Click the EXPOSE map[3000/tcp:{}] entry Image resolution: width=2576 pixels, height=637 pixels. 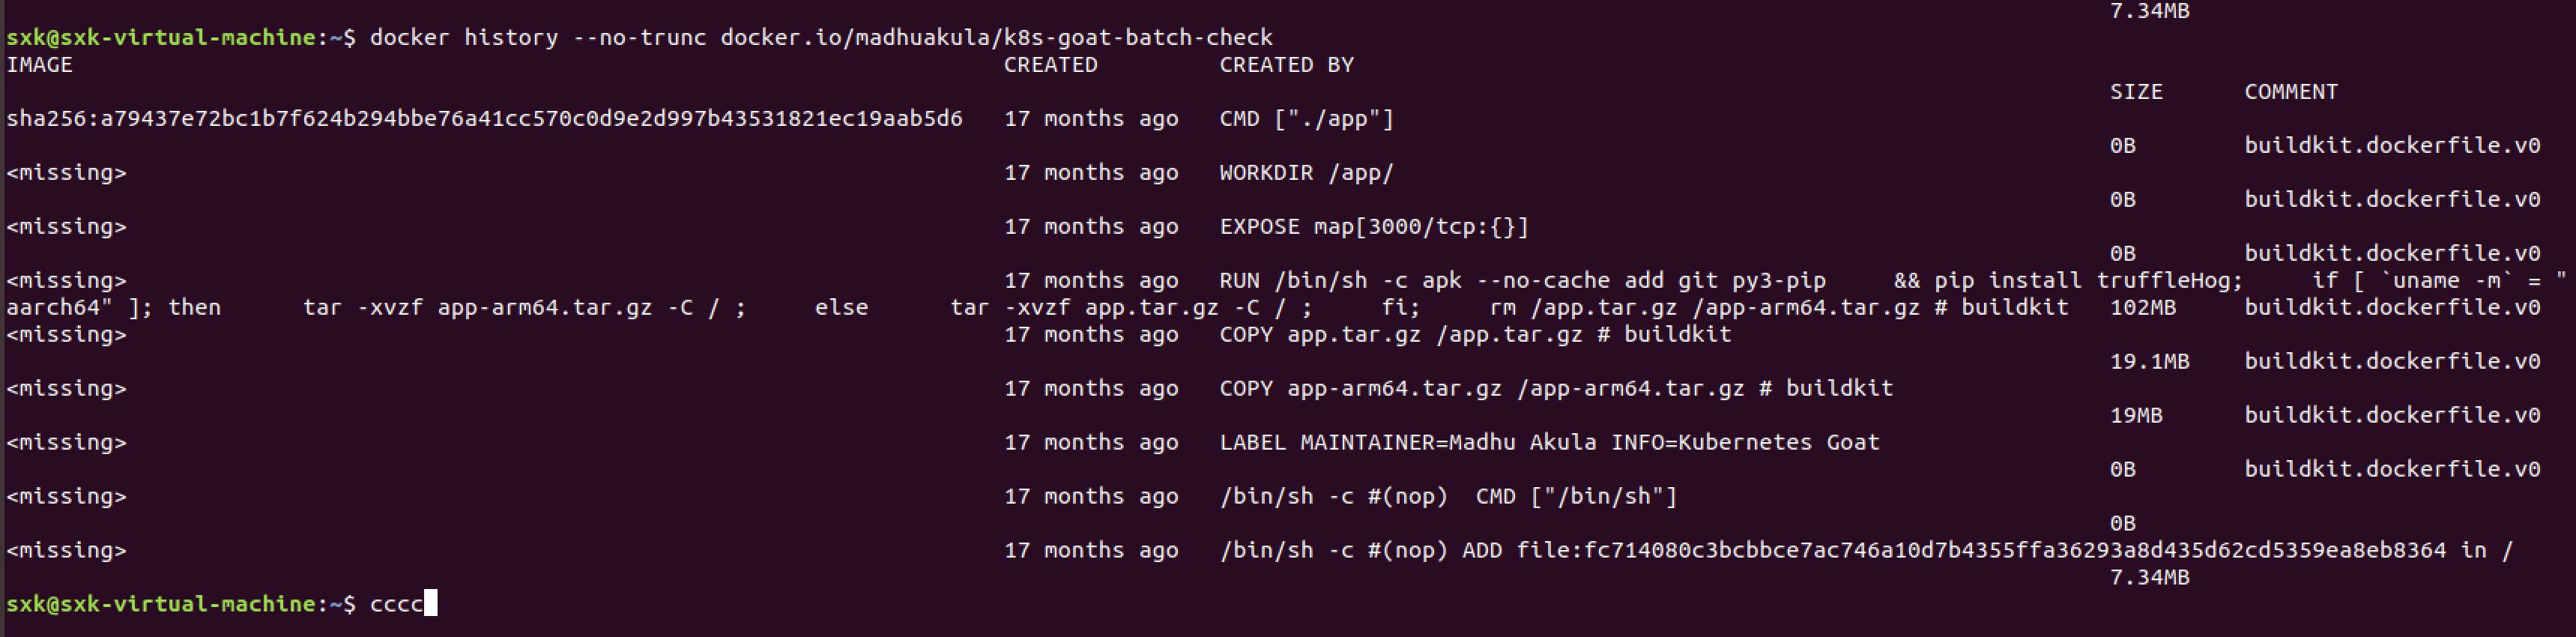(1373, 227)
